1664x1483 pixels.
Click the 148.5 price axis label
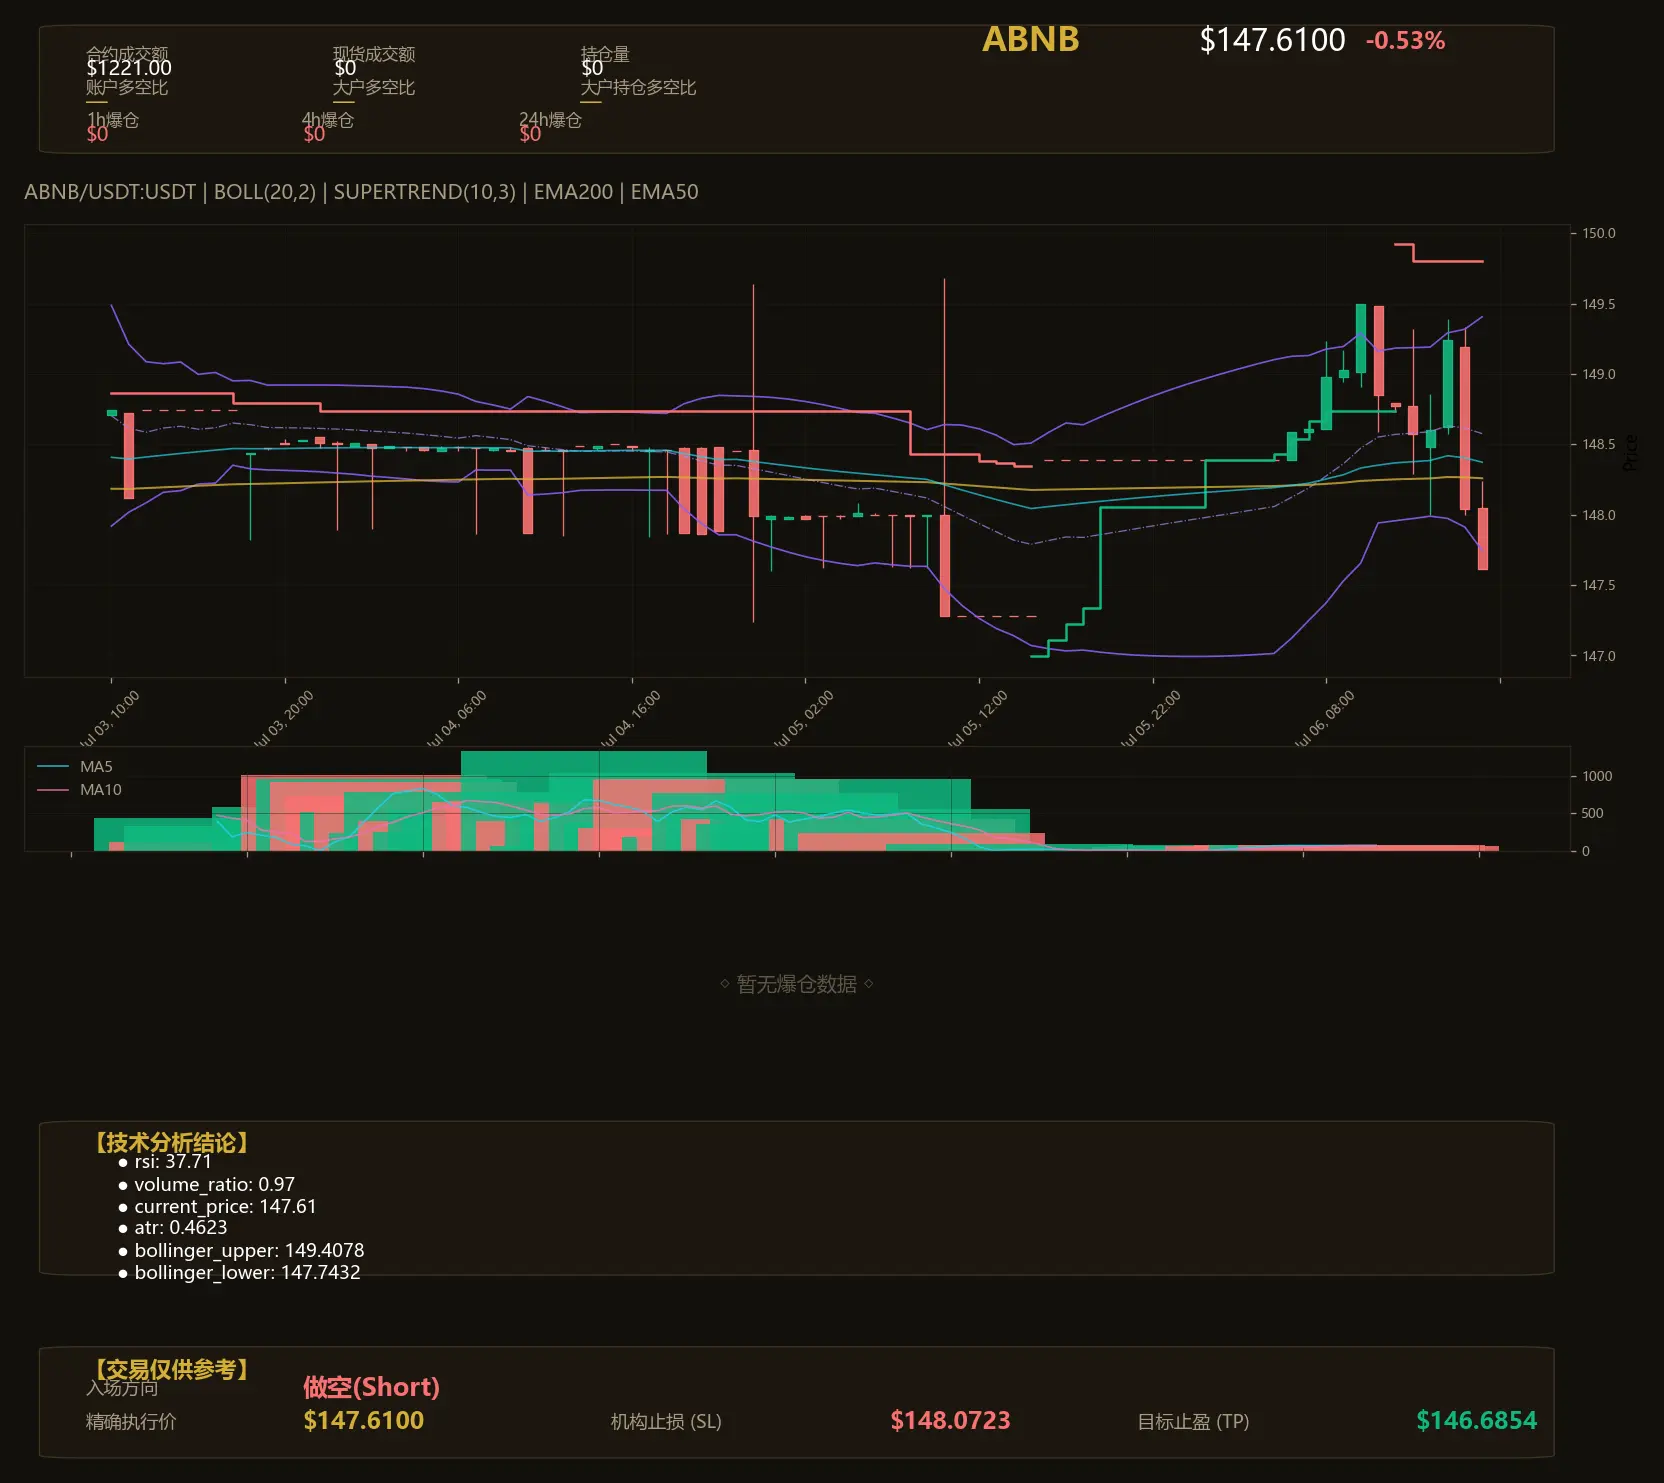coord(1598,444)
